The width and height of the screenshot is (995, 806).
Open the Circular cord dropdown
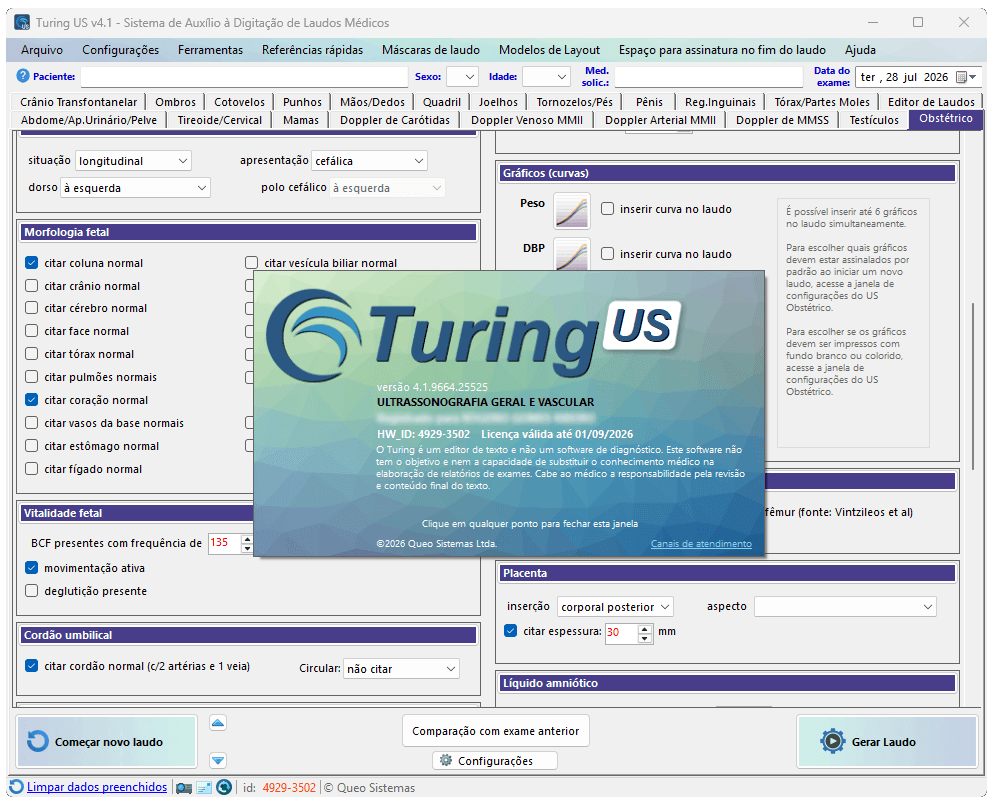pos(401,669)
